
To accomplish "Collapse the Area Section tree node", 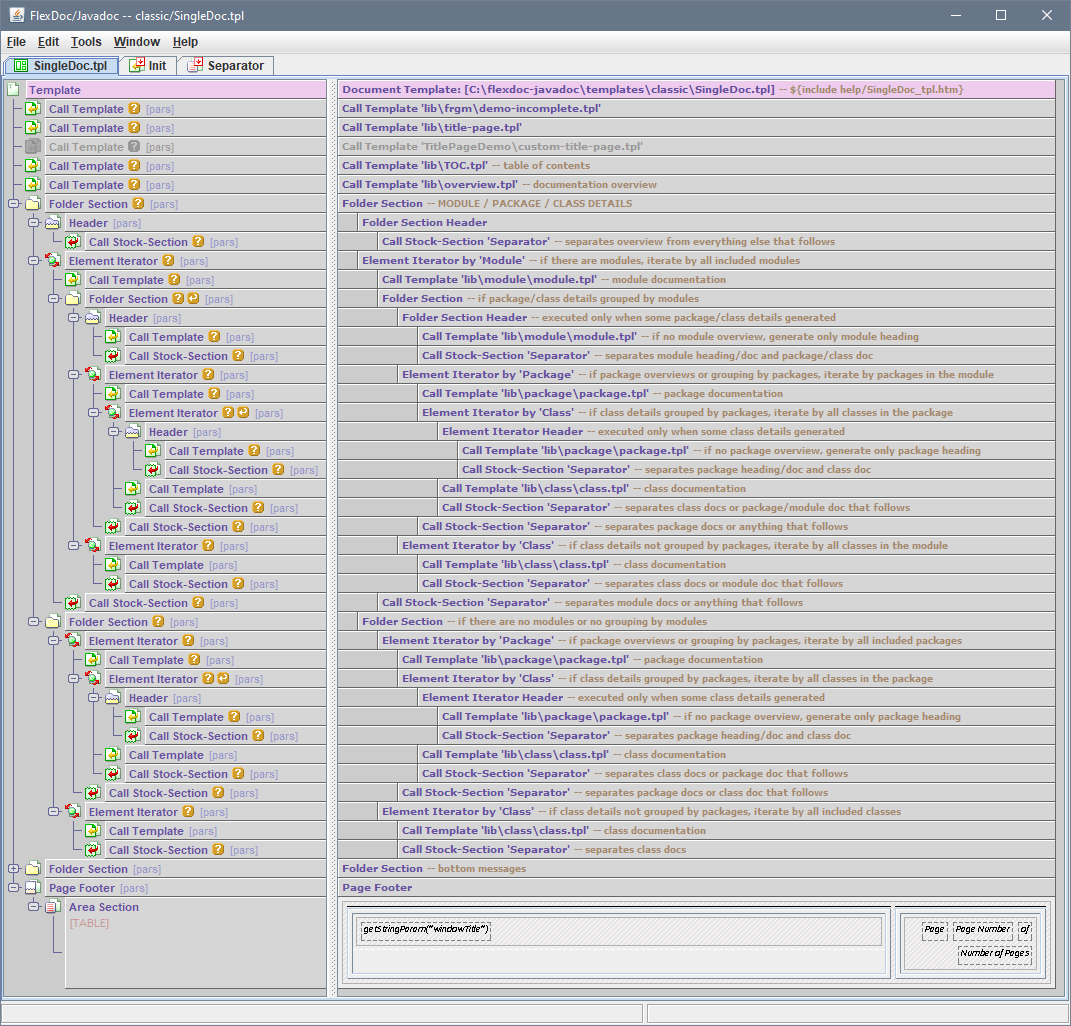I will click(33, 907).
